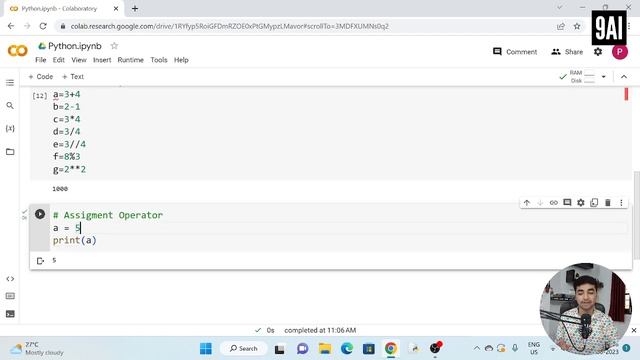Screen dimensions: 640x360
Task: Add a new Text cell
Action: [73, 77]
